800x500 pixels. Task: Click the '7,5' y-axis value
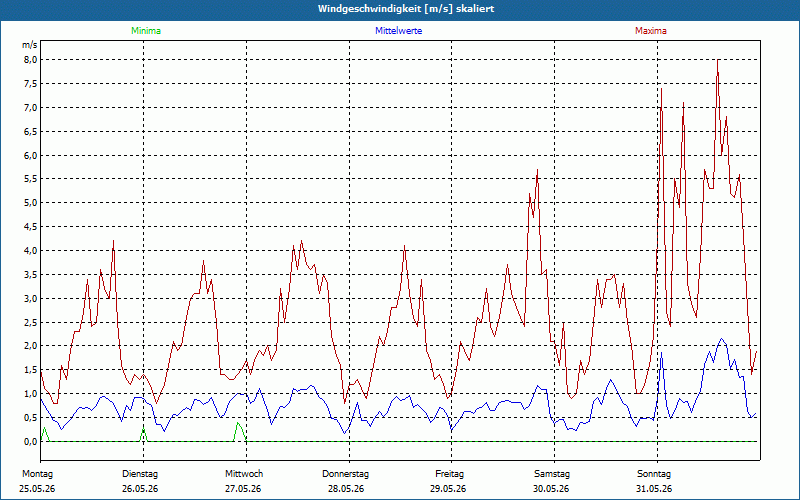point(31,84)
